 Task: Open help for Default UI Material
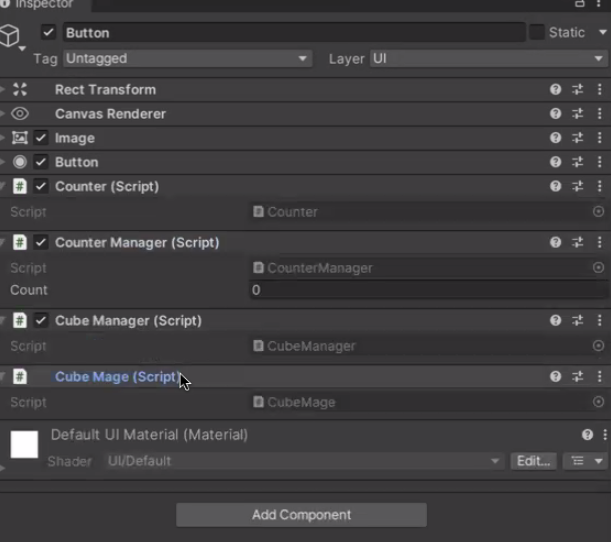(587, 434)
